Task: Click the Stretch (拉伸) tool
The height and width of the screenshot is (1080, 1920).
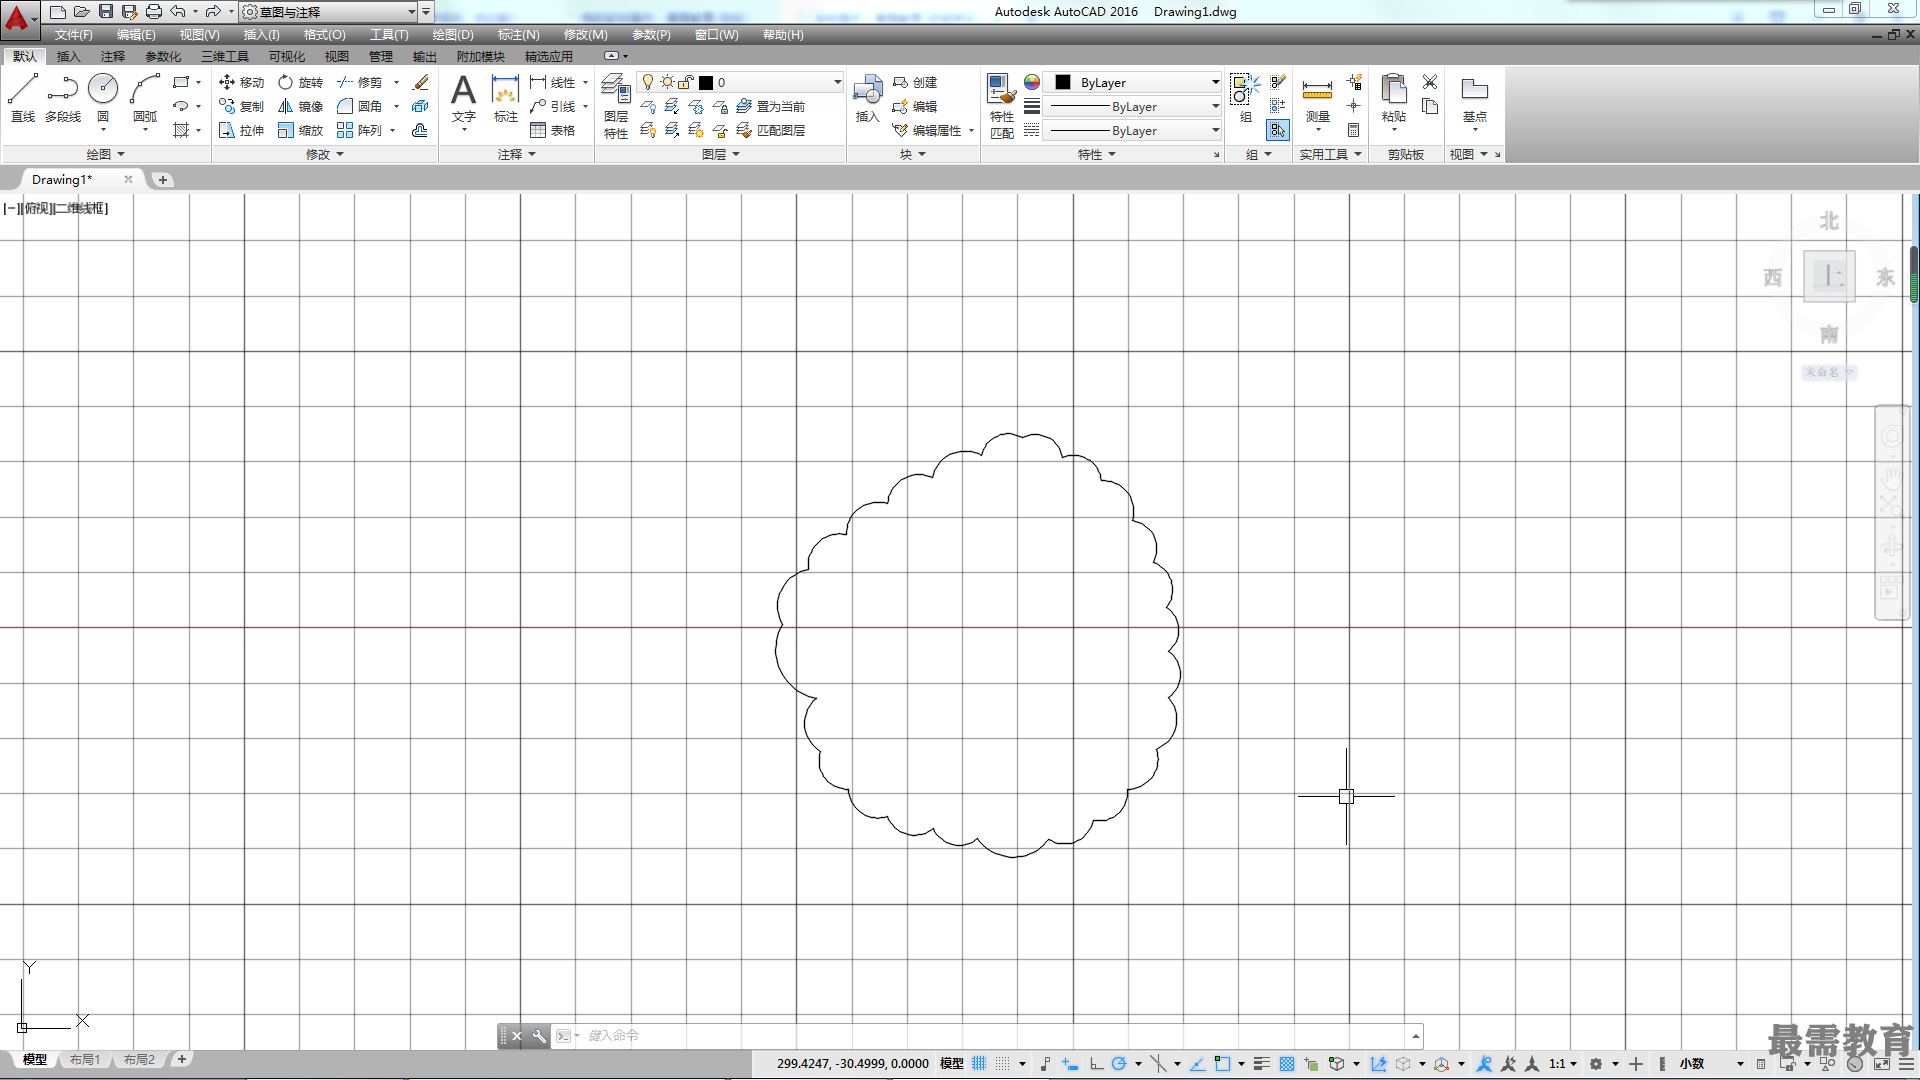Action: (x=241, y=130)
